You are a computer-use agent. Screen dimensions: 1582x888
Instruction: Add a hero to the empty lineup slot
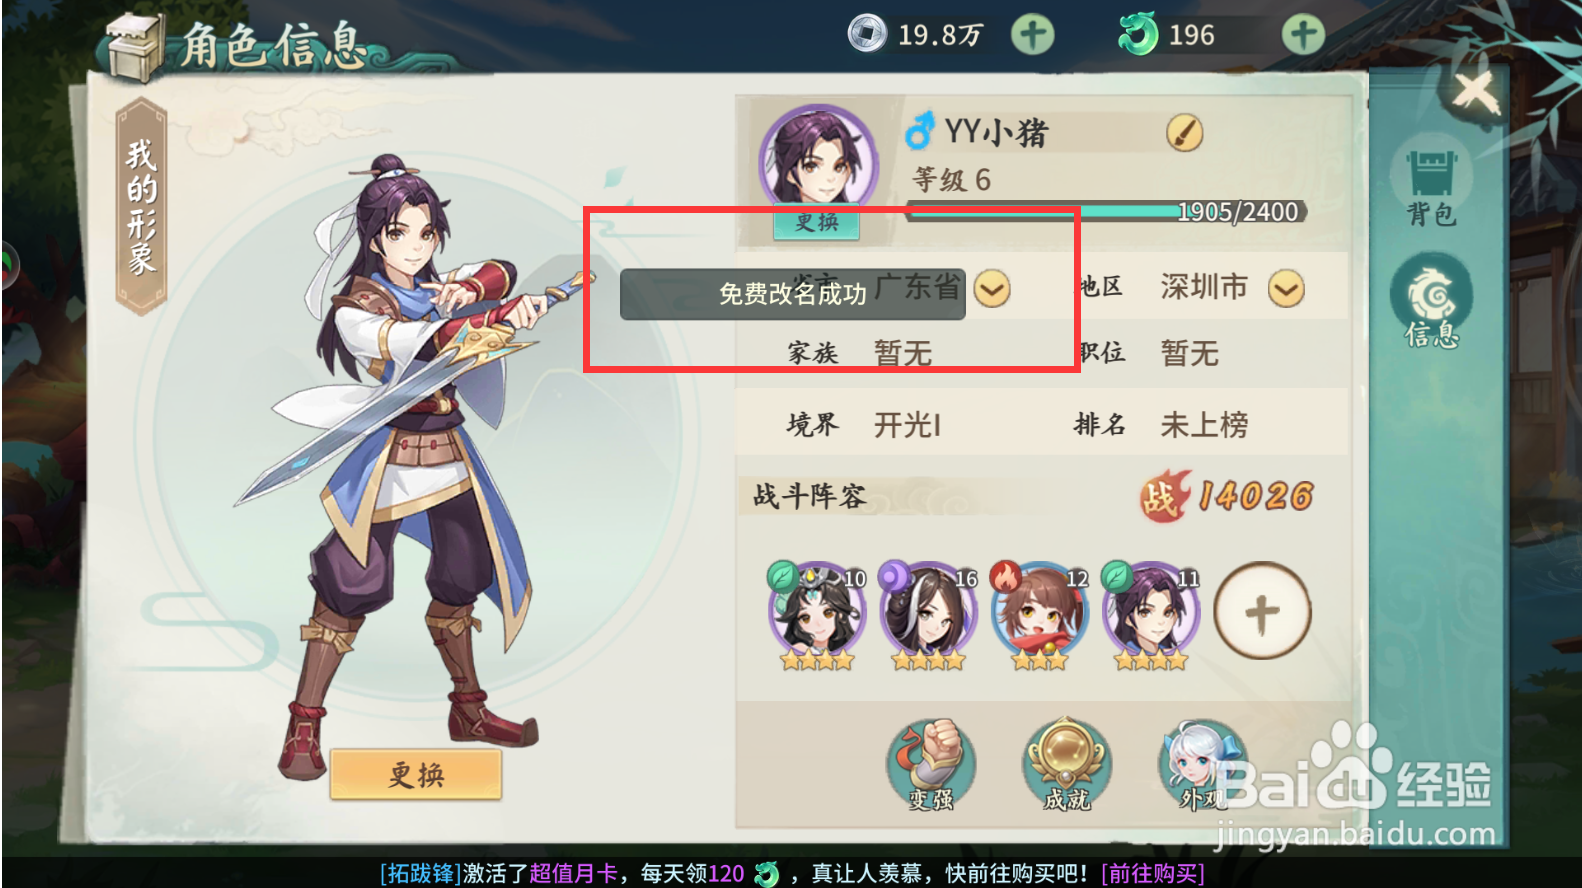click(x=1262, y=611)
